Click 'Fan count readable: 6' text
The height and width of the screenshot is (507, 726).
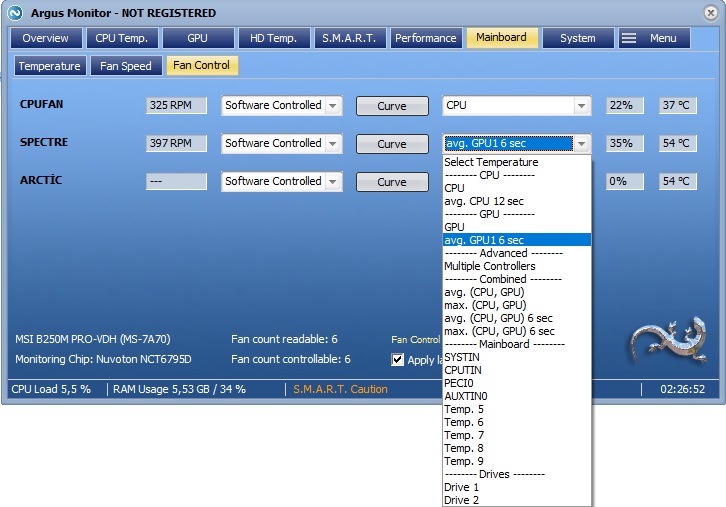[284, 339]
